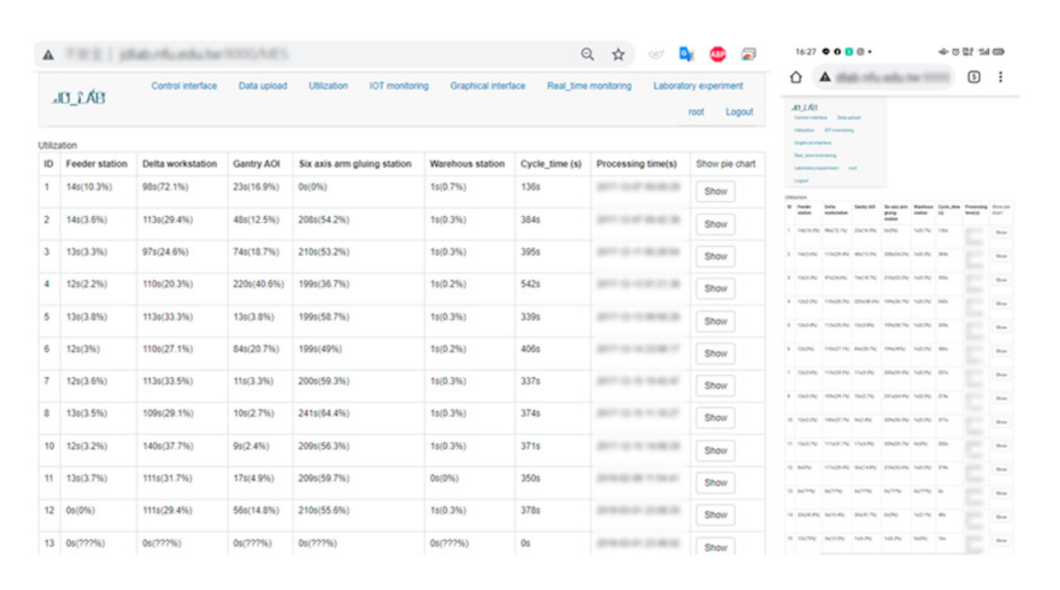Go to the Data upload page
This screenshot has height=590, width=1060.
[262, 86]
